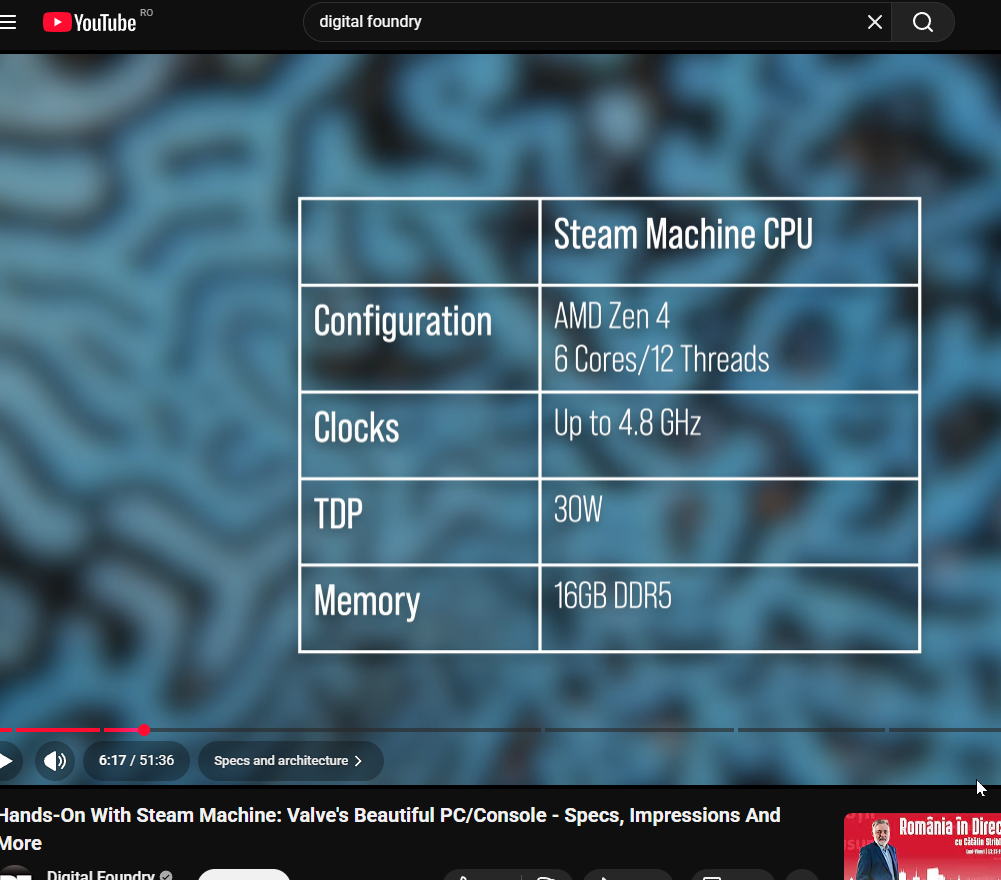Go to the YouTube home logo

pyautogui.click(x=89, y=22)
